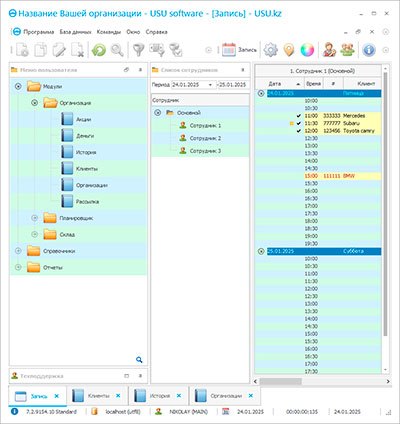
Task: Open the period start date dropdown
Action: tap(210, 85)
